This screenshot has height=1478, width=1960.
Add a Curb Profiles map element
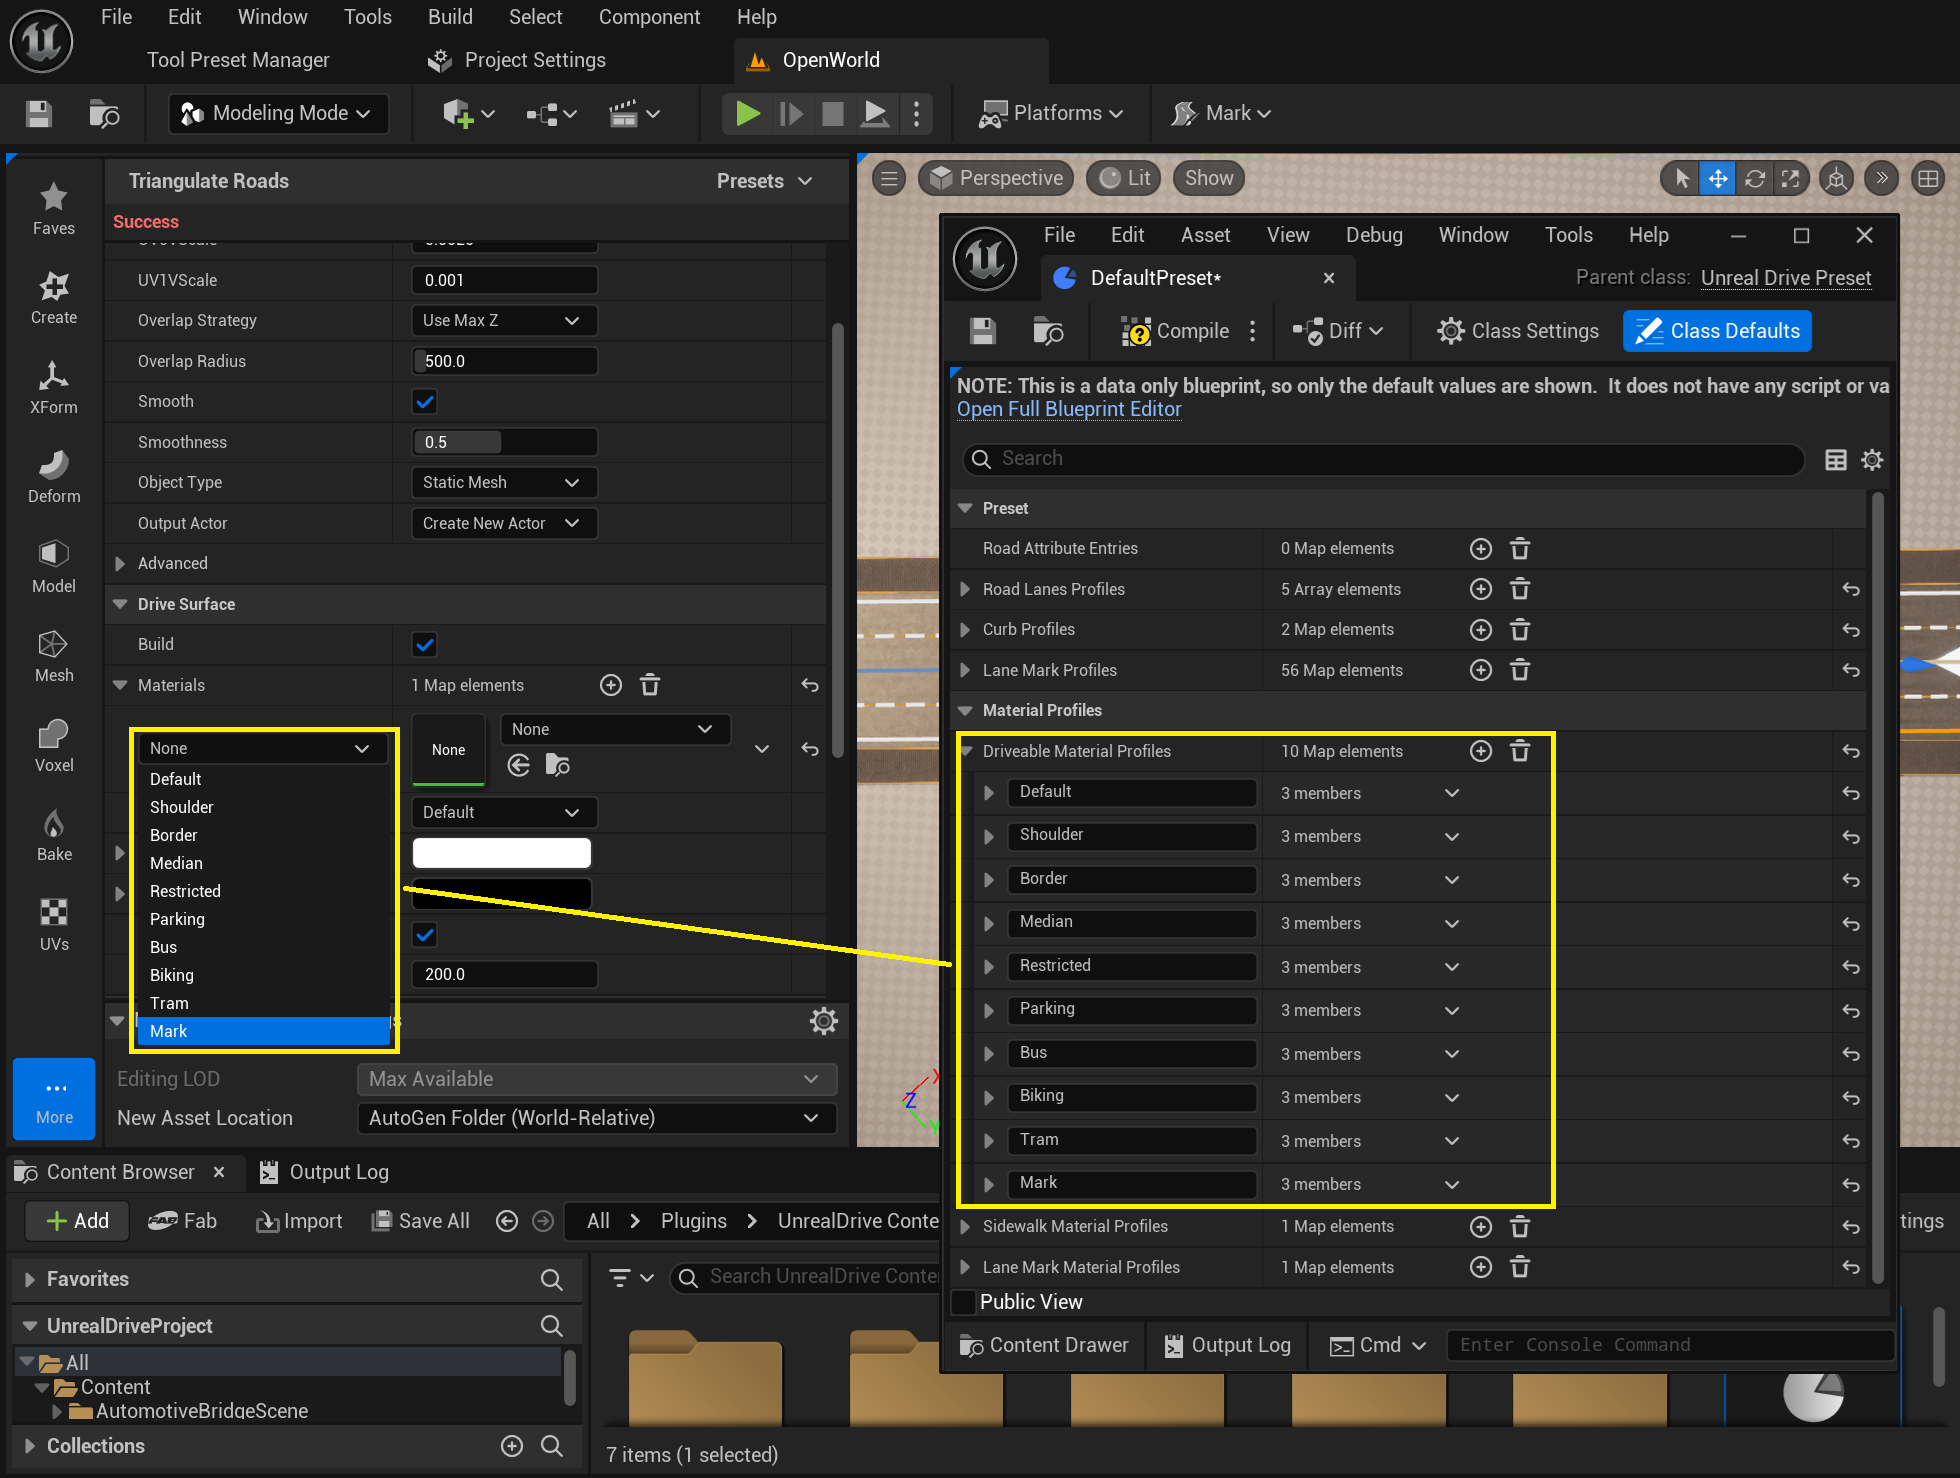pyautogui.click(x=1481, y=630)
